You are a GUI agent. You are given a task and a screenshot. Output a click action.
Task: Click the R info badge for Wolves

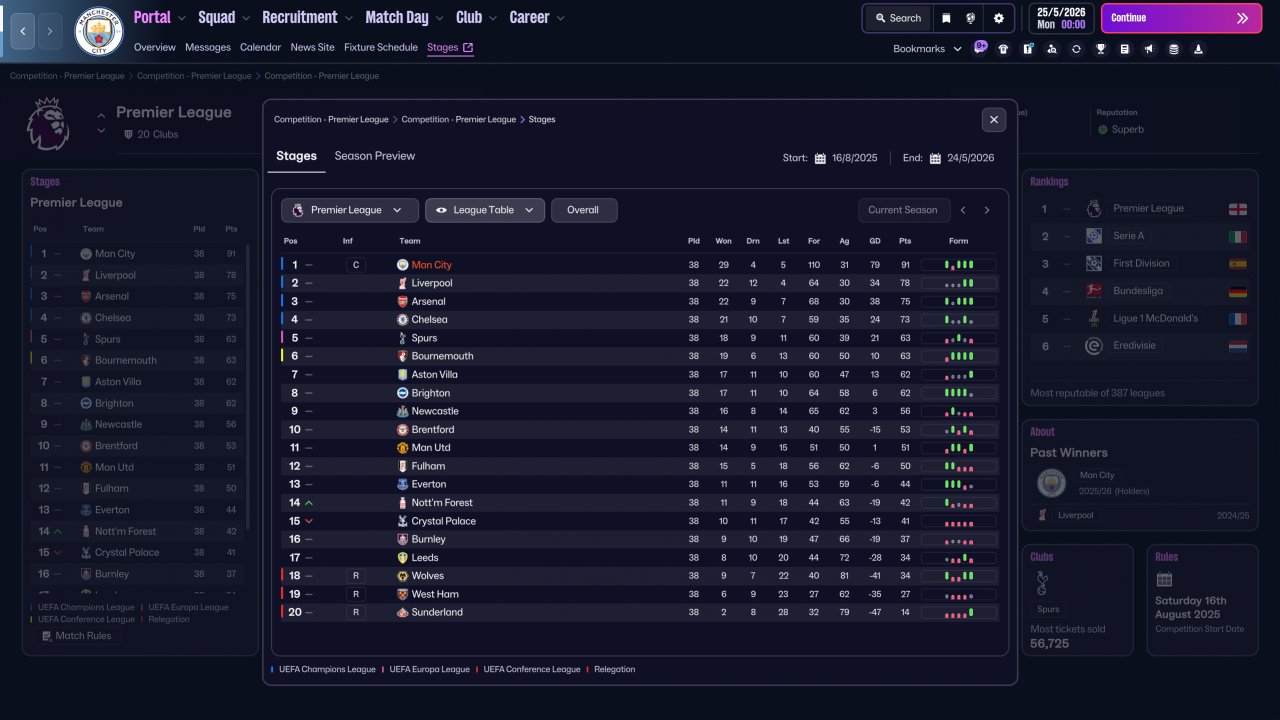(x=355, y=576)
